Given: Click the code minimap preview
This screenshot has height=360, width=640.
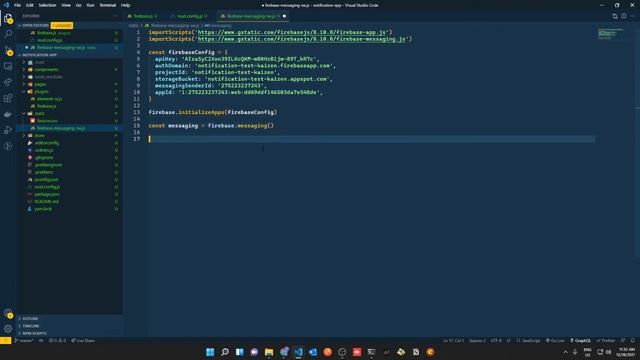Looking at the screenshot, I should point(610,33).
